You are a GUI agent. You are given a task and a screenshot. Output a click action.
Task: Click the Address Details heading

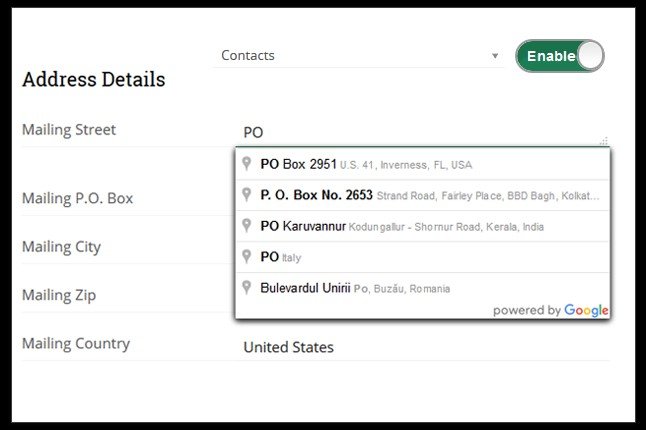coord(94,79)
